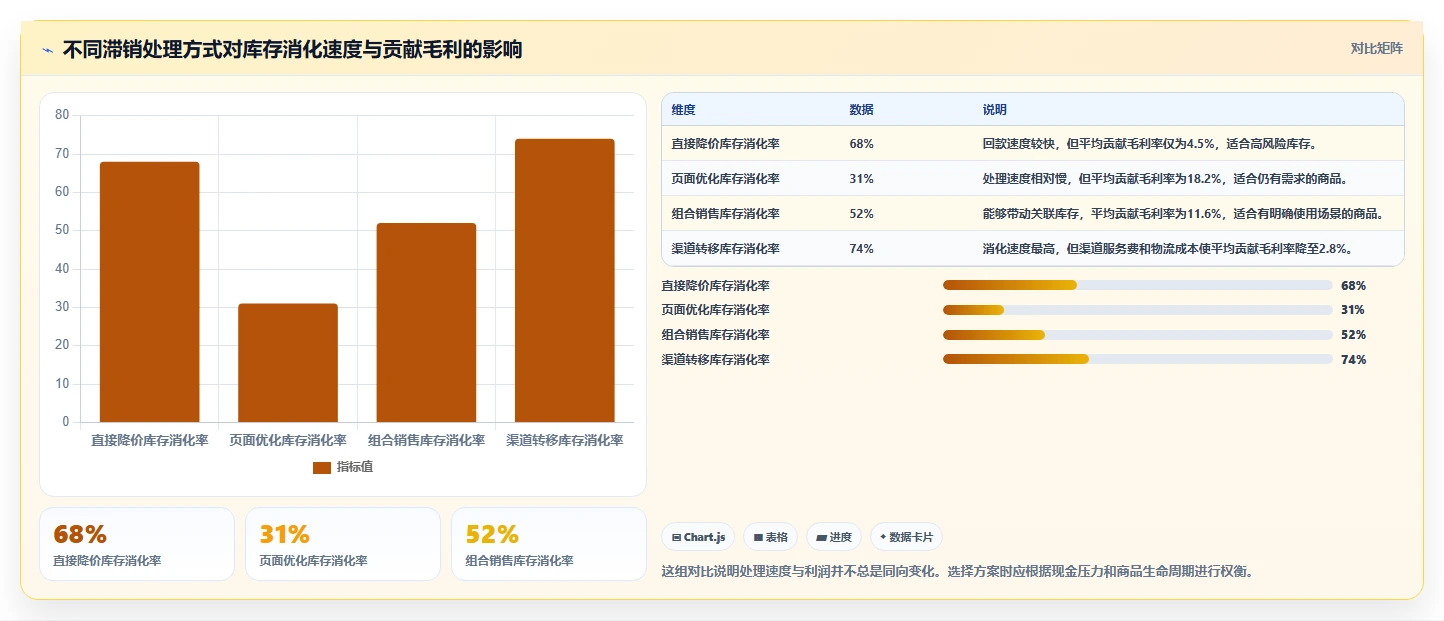Click the 直接降价库存消化率 x-axis label
Viewport: 1444px width, 621px height.
149,440
